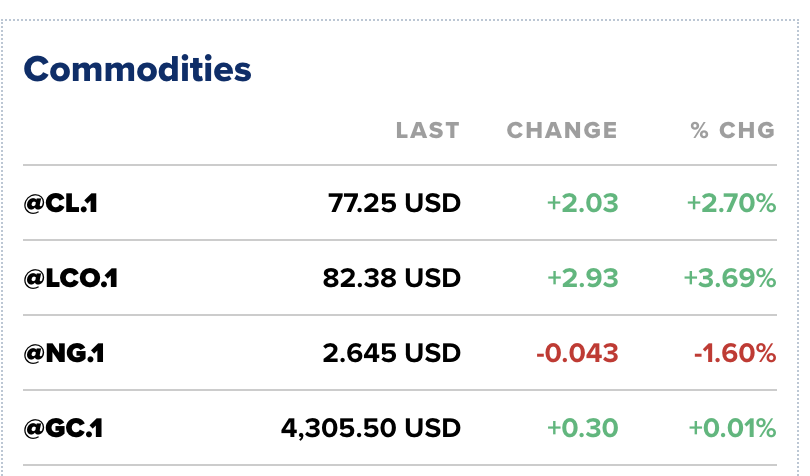Click the -1.60% percent change
The image size is (810, 476).
735,354
